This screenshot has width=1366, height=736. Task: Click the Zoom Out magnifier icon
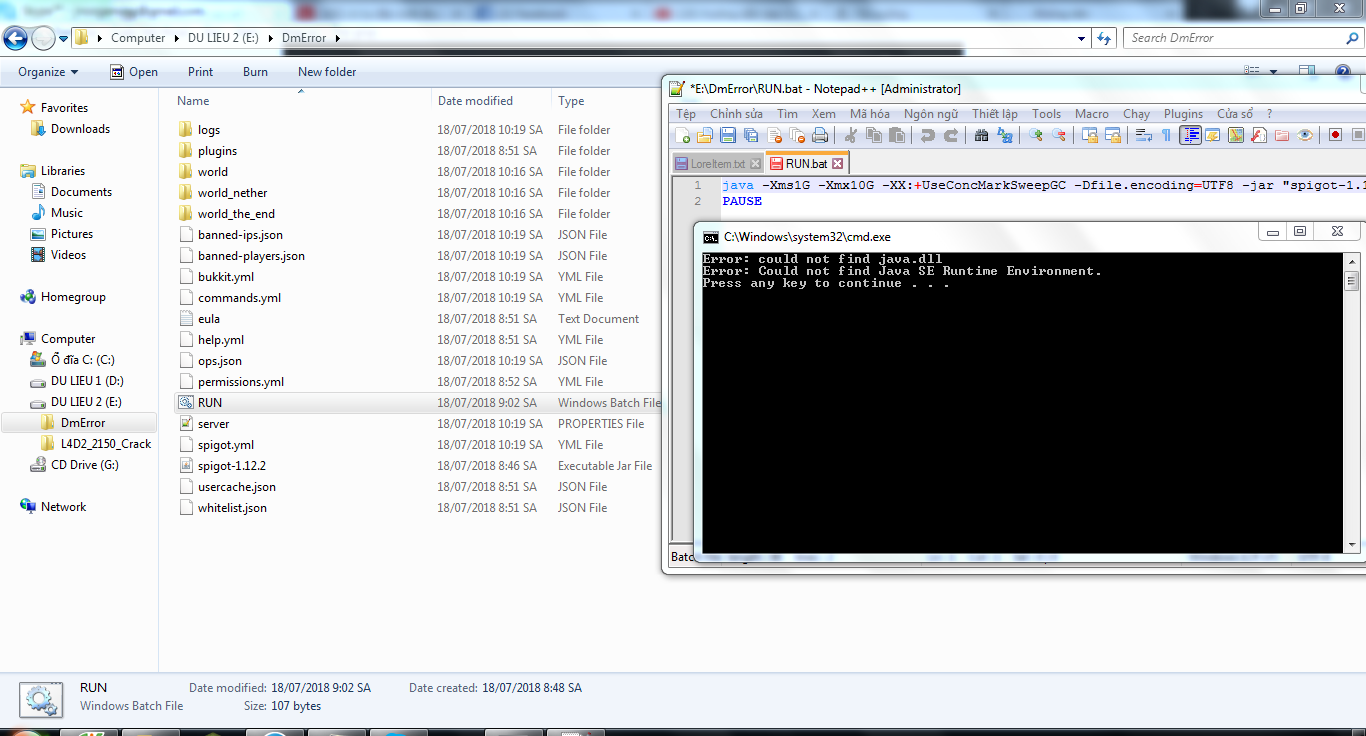pyautogui.click(x=1059, y=135)
